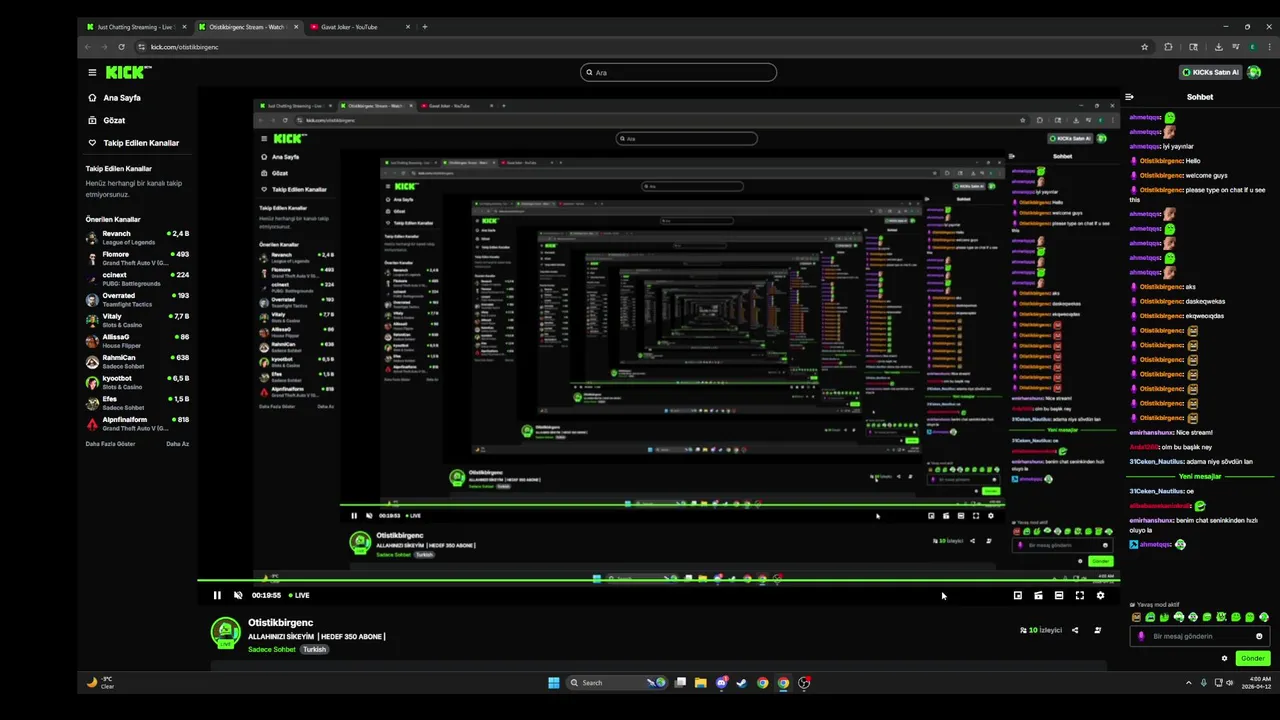Screen dimensions: 1280x720
Task: Open the kyootbot channel in sidebar
Action: 137,382
